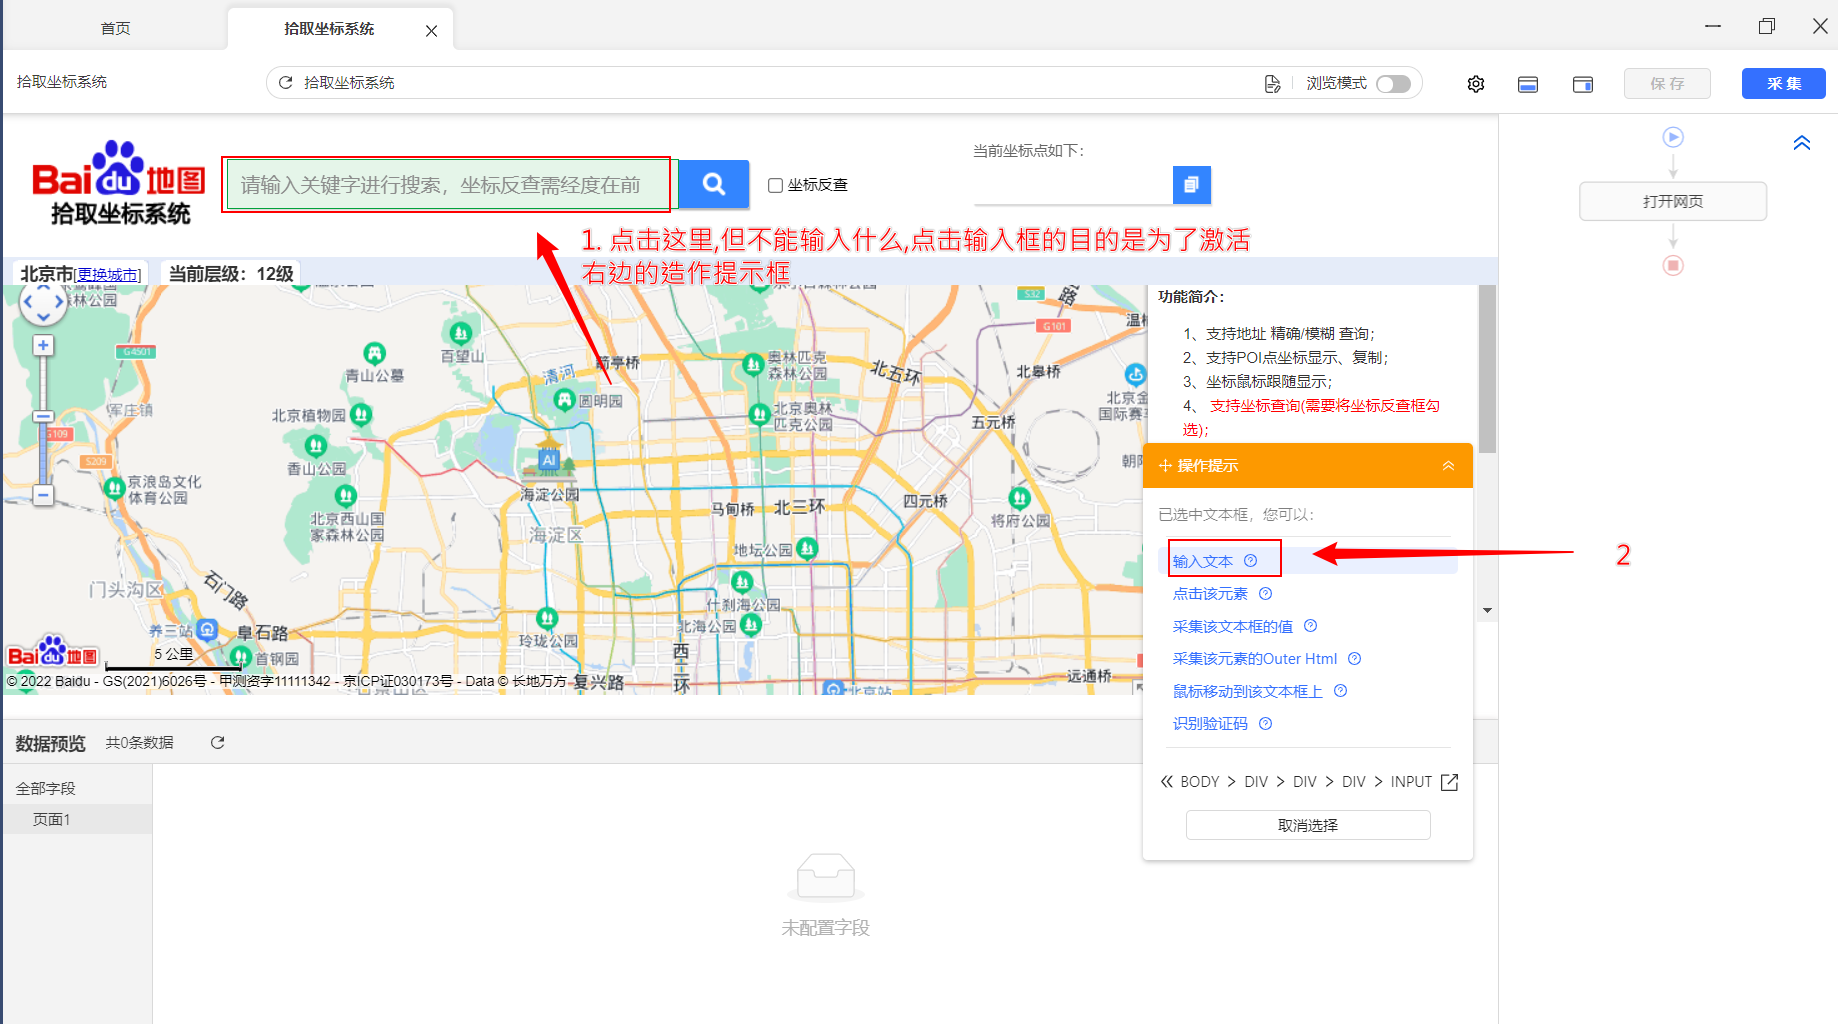Screen dimensions: 1838x1024
Task: Click the 香山公园 marker on the map
Action: click(316, 445)
